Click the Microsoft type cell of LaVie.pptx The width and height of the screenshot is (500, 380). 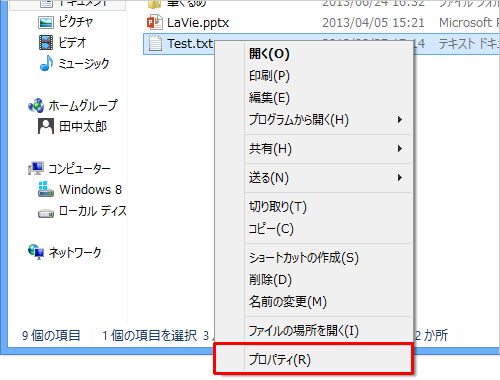[469, 23]
